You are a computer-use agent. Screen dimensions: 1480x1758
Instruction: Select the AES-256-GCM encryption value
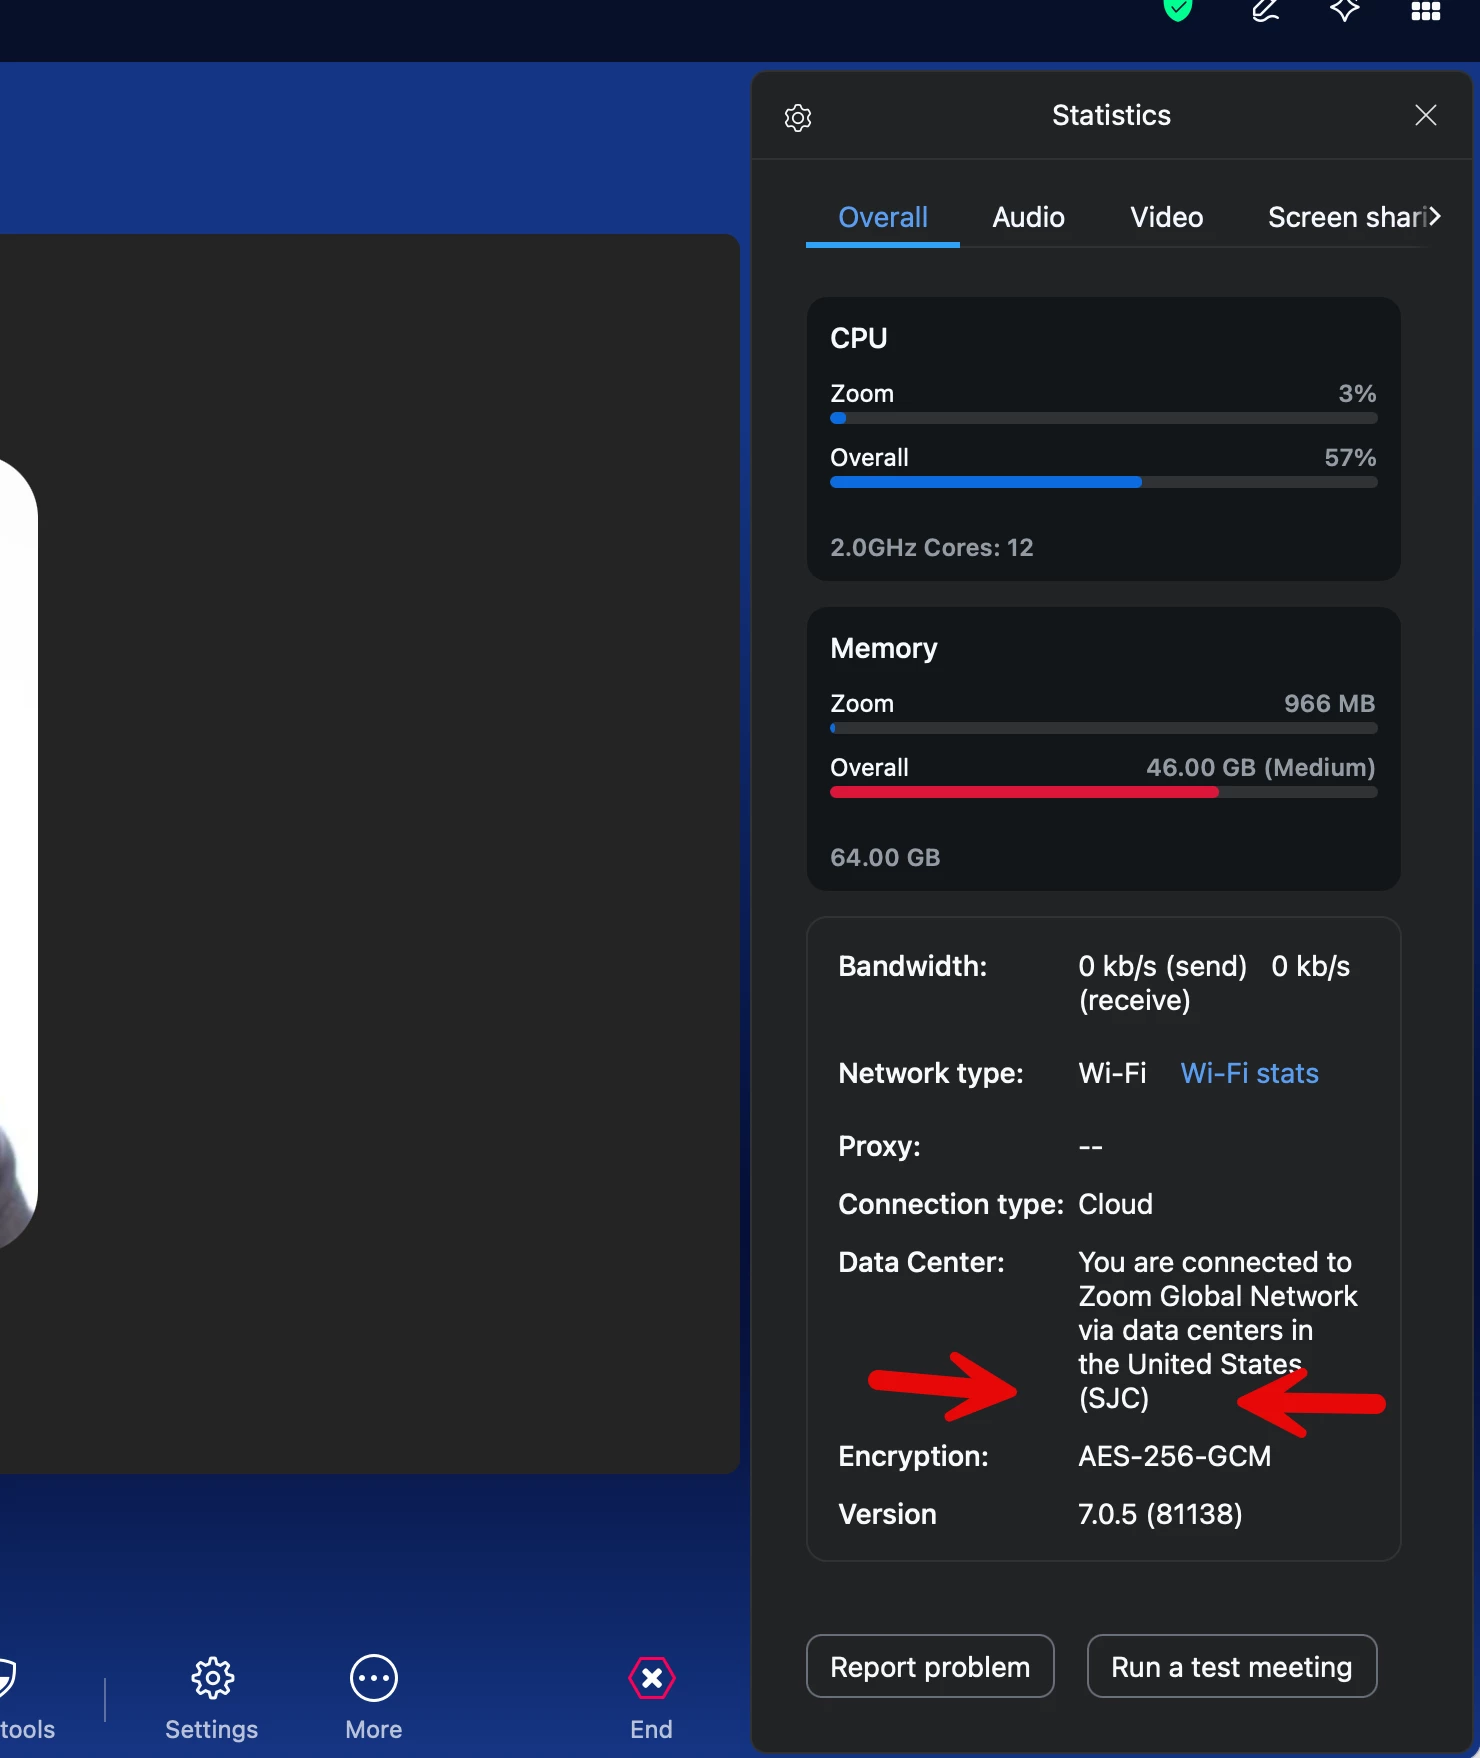1174,1456
